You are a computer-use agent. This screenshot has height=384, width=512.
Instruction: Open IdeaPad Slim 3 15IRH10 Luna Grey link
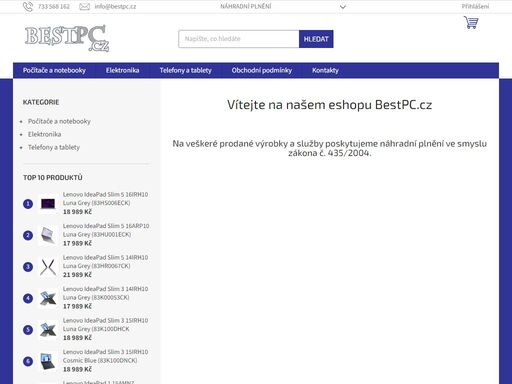pos(105,325)
